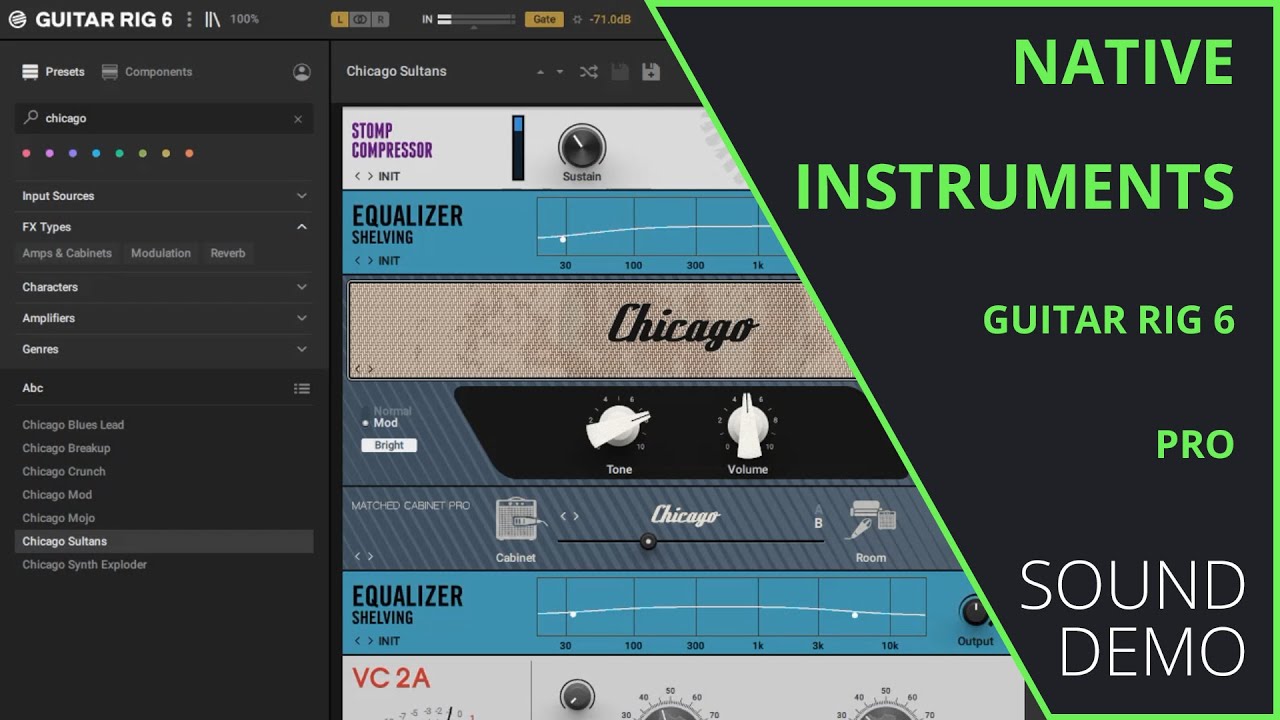The image size is (1280, 720).
Task: Toggle the noise Gate button
Action: (544, 19)
